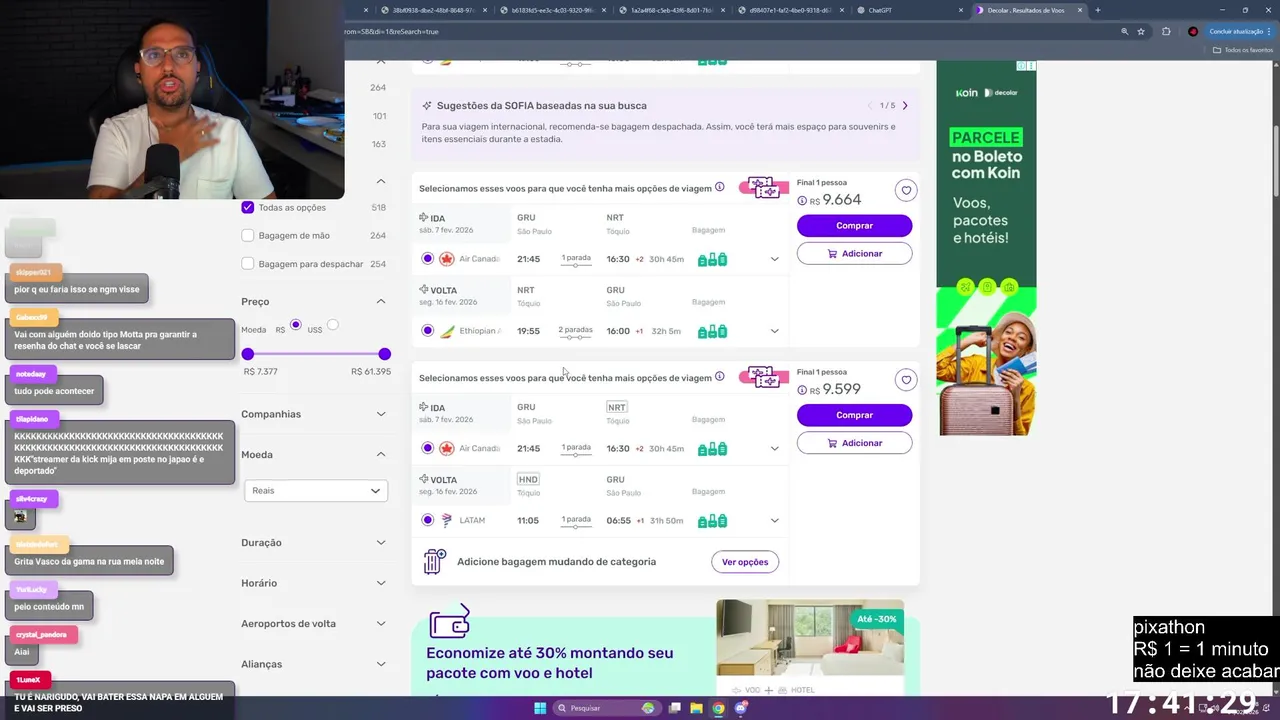The width and height of the screenshot is (1280, 720).
Task: Select Air Canada outbound radio in 9.664 card
Action: 427,259
